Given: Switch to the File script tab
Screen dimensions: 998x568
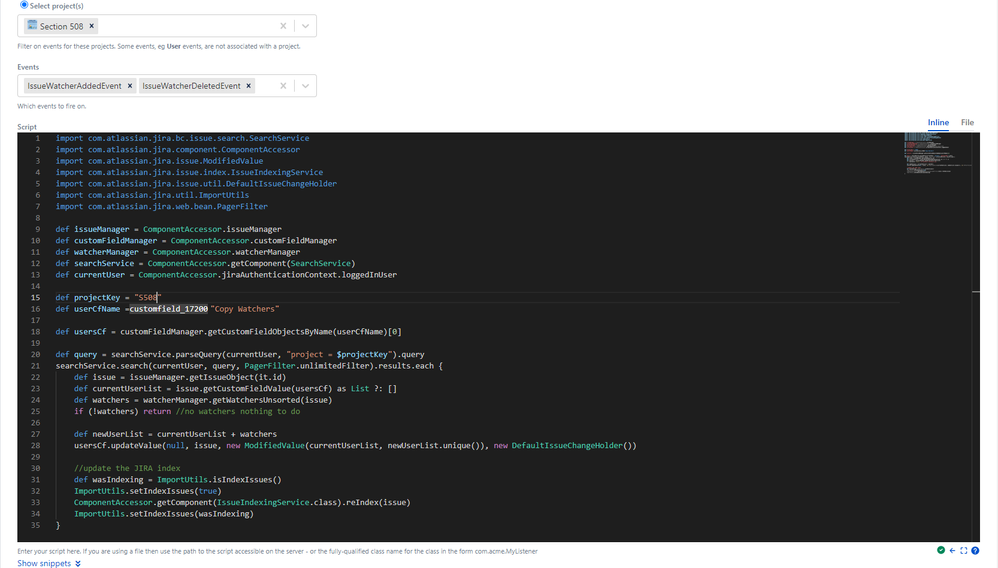Looking at the screenshot, I should point(967,122).
